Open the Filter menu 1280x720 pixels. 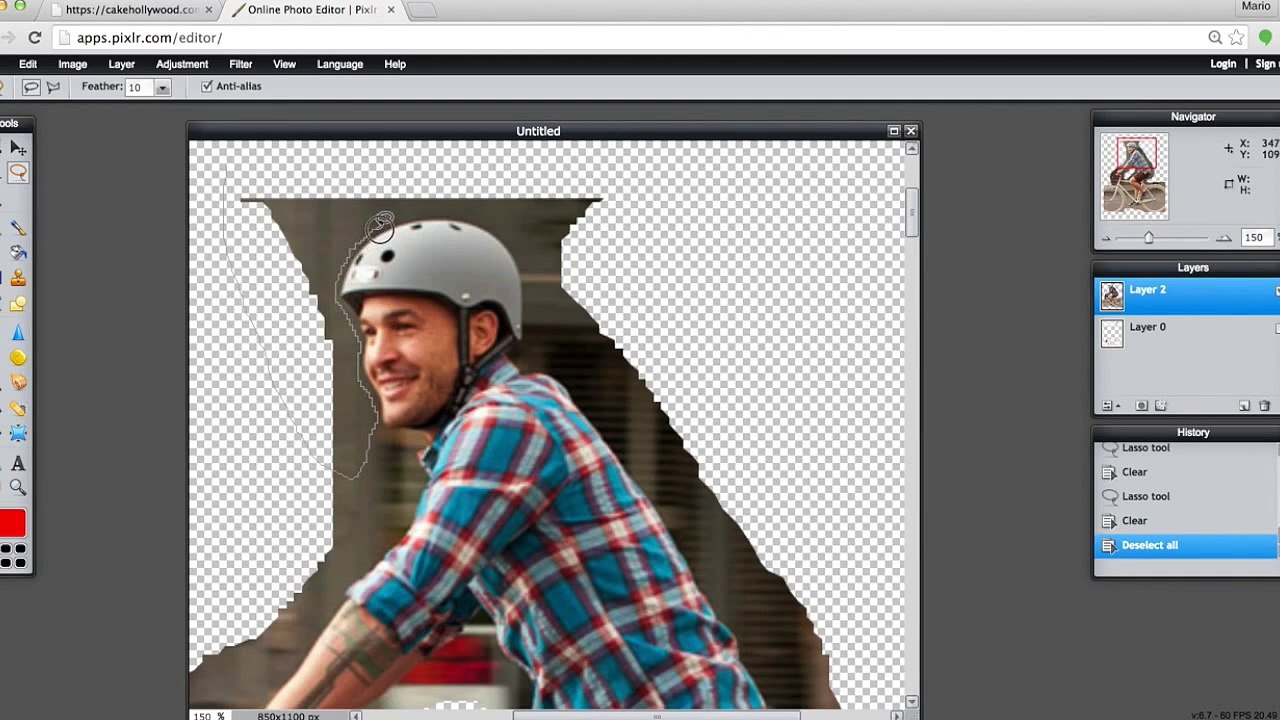(x=241, y=64)
